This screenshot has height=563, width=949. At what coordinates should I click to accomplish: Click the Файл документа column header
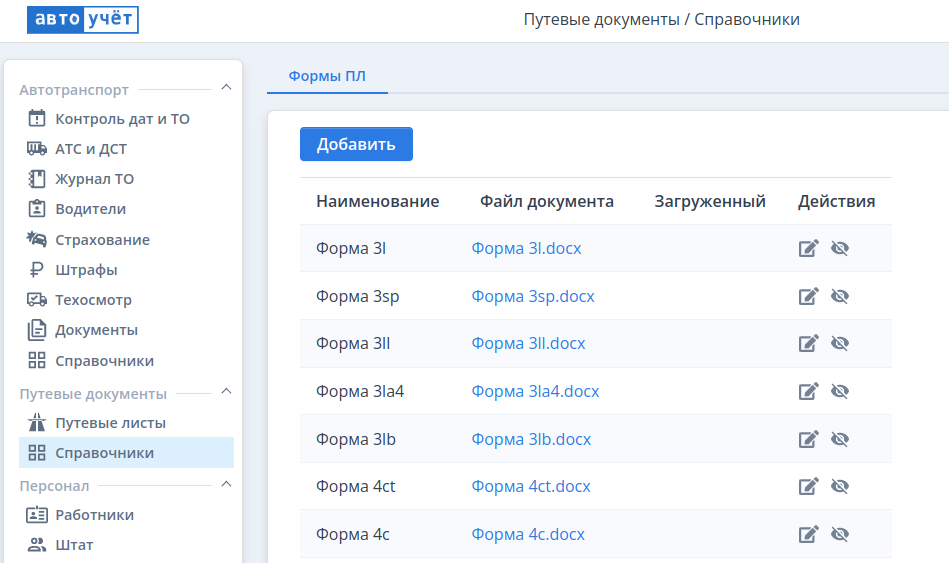[x=547, y=201]
